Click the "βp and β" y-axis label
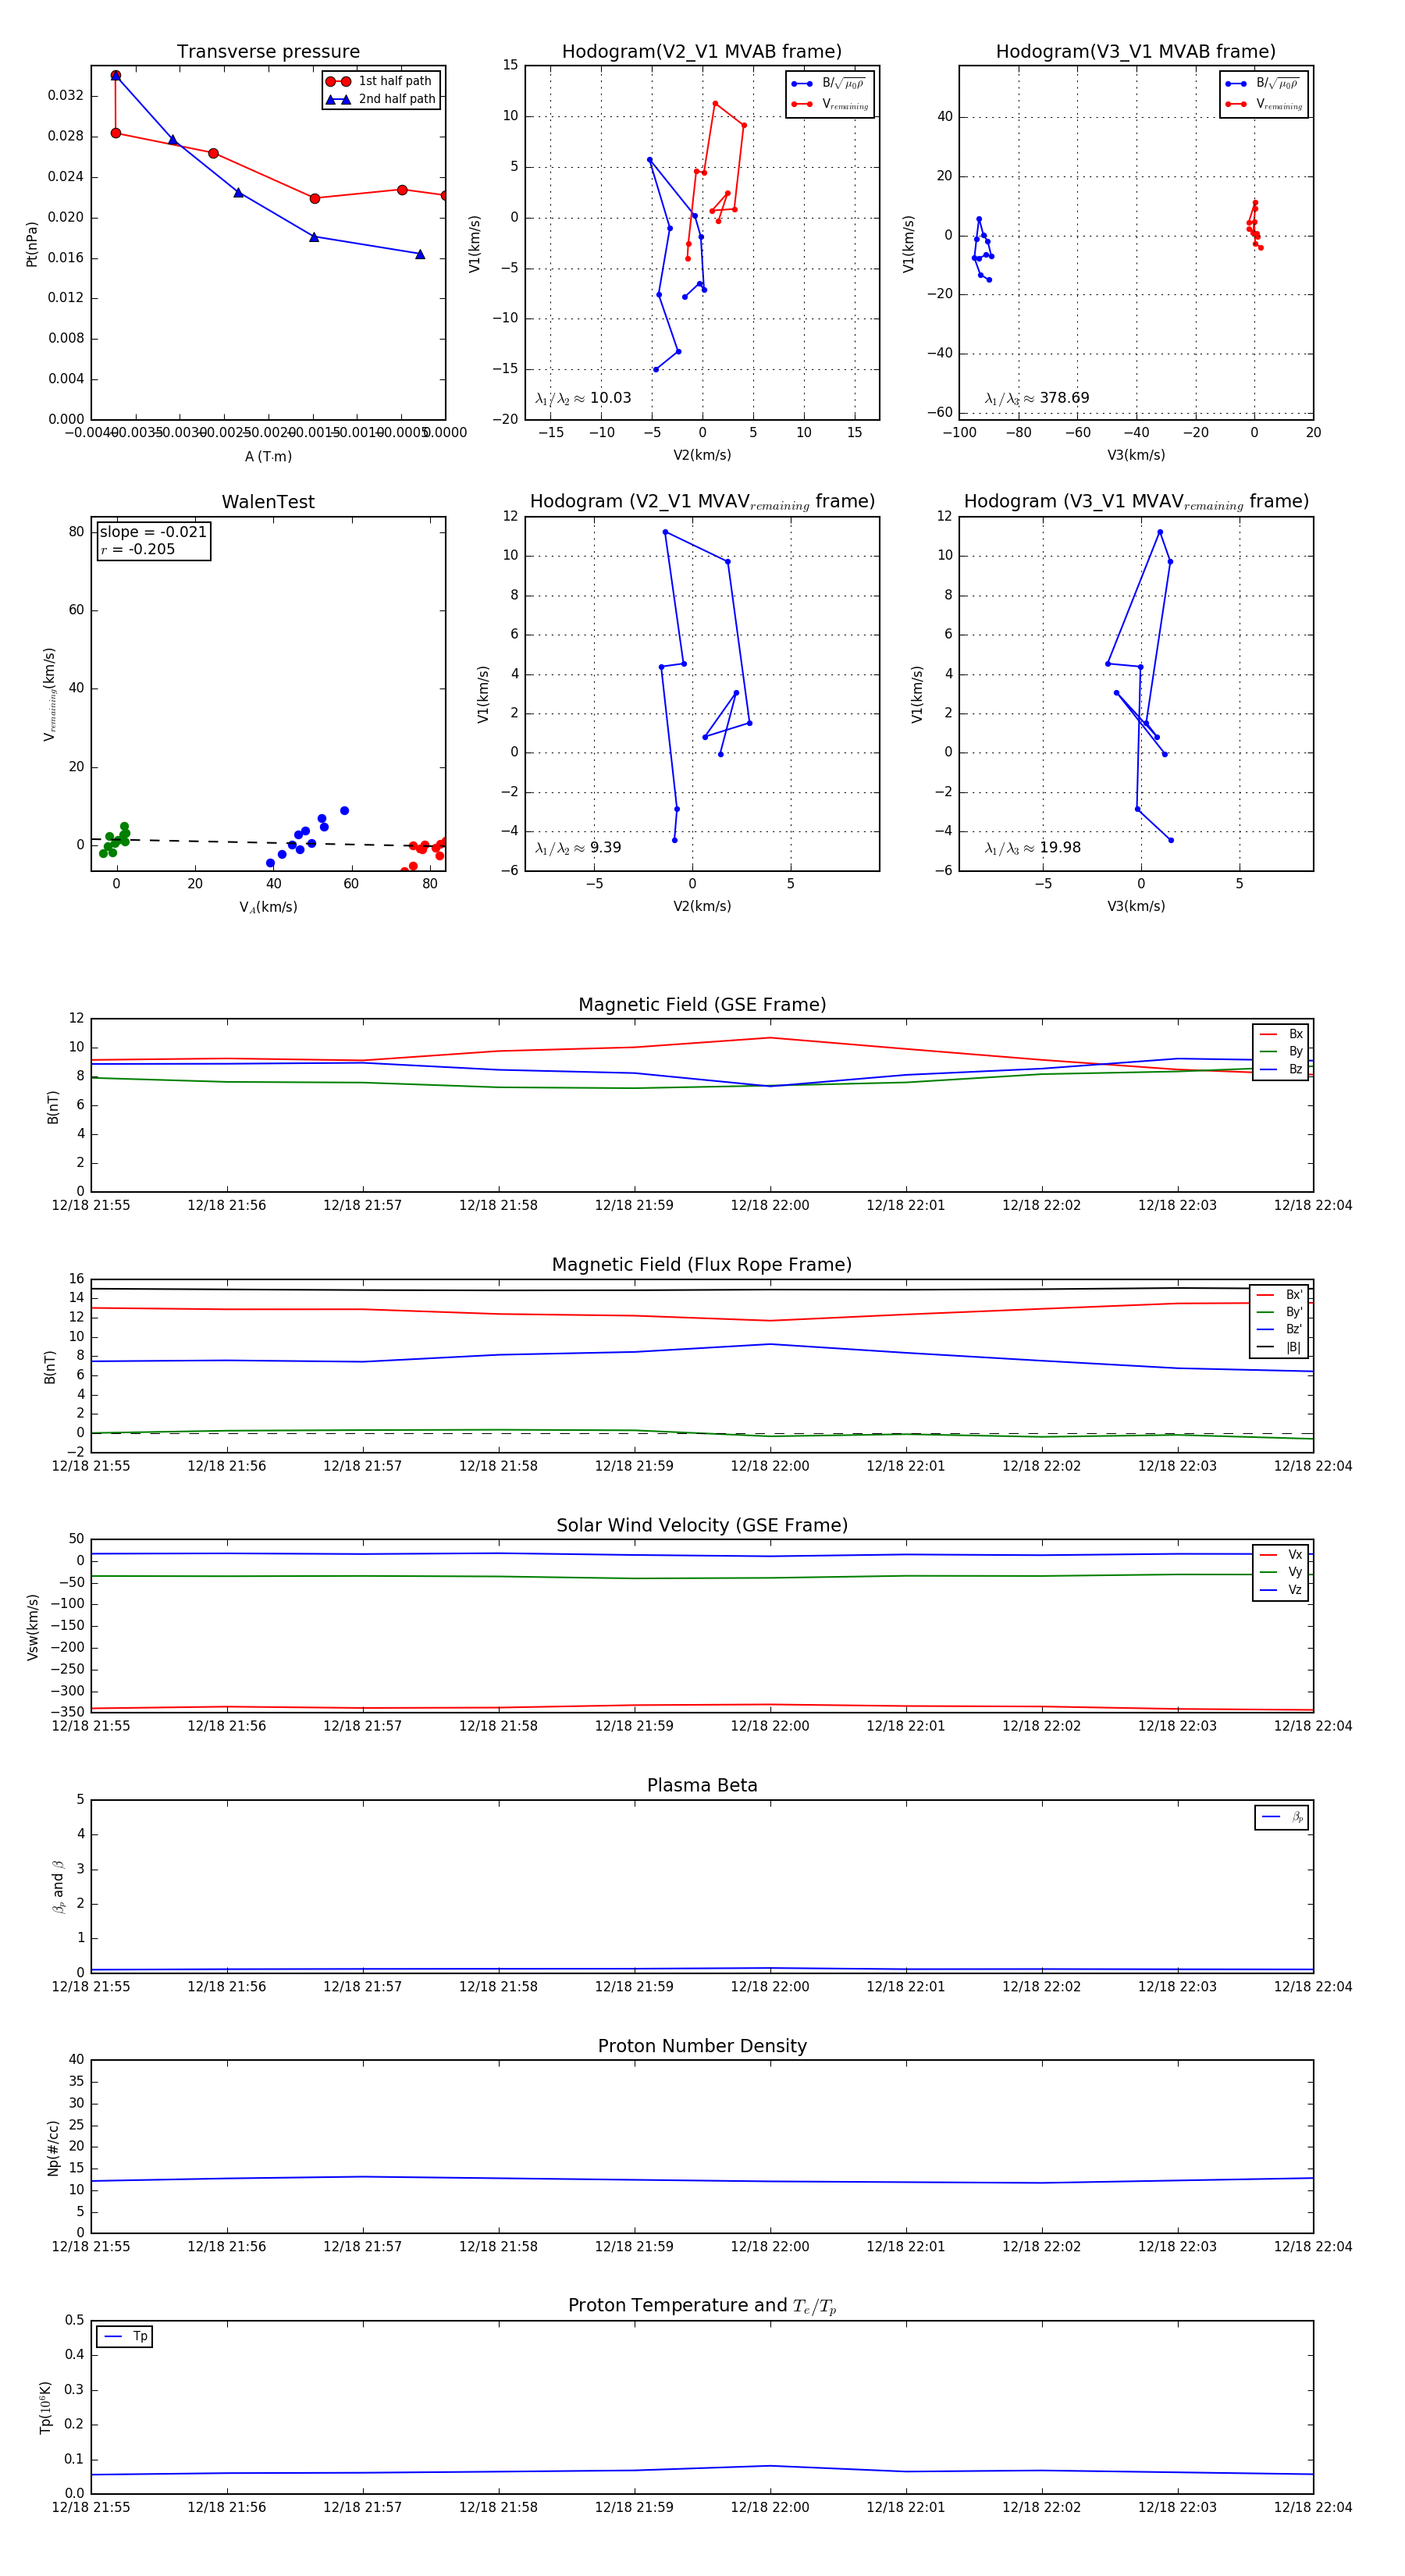The image size is (1405, 2576). (x=58, y=1887)
